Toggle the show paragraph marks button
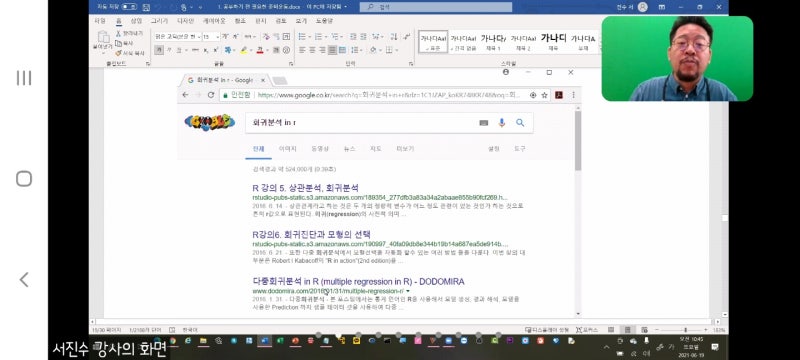Screen dimensions: 800x360 [406, 37]
